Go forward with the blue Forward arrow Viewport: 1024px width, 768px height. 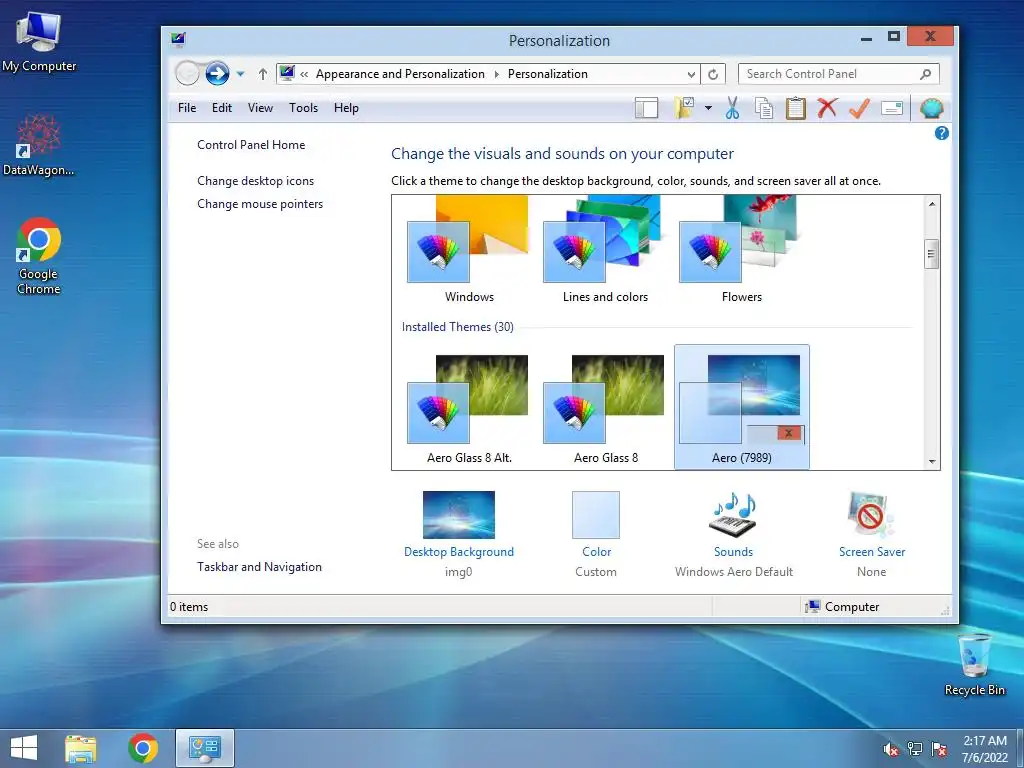[x=217, y=74]
